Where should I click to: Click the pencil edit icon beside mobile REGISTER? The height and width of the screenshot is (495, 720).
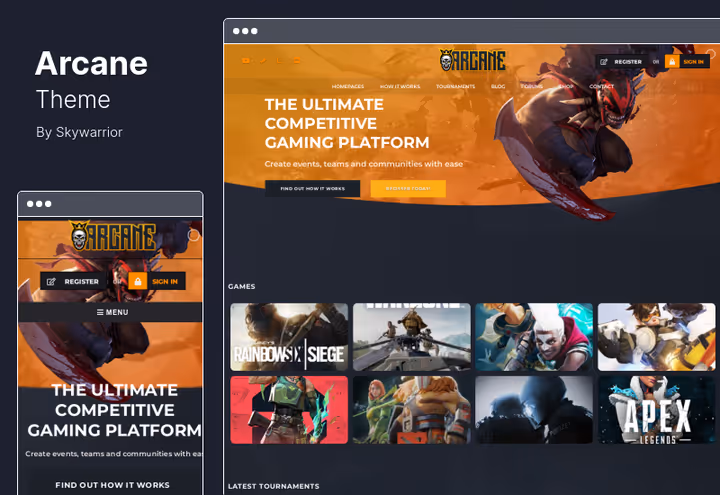click(x=51, y=281)
